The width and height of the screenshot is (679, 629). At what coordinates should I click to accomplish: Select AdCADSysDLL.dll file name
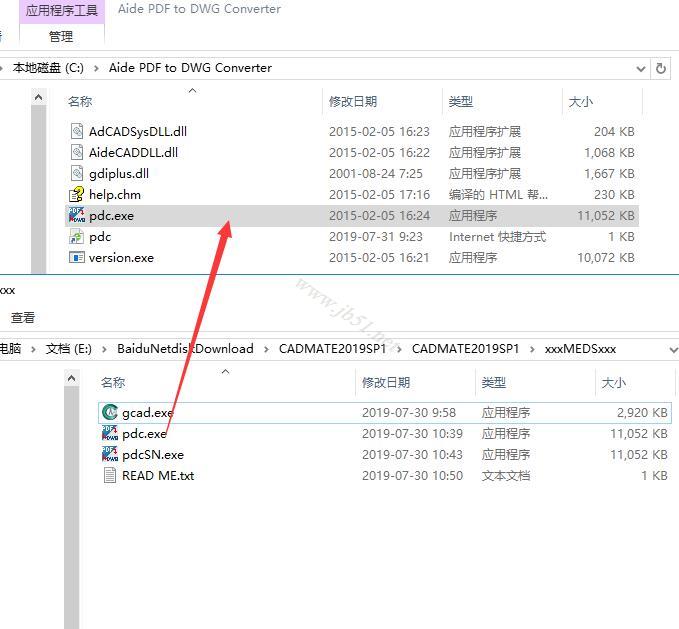click(x=138, y=131)
